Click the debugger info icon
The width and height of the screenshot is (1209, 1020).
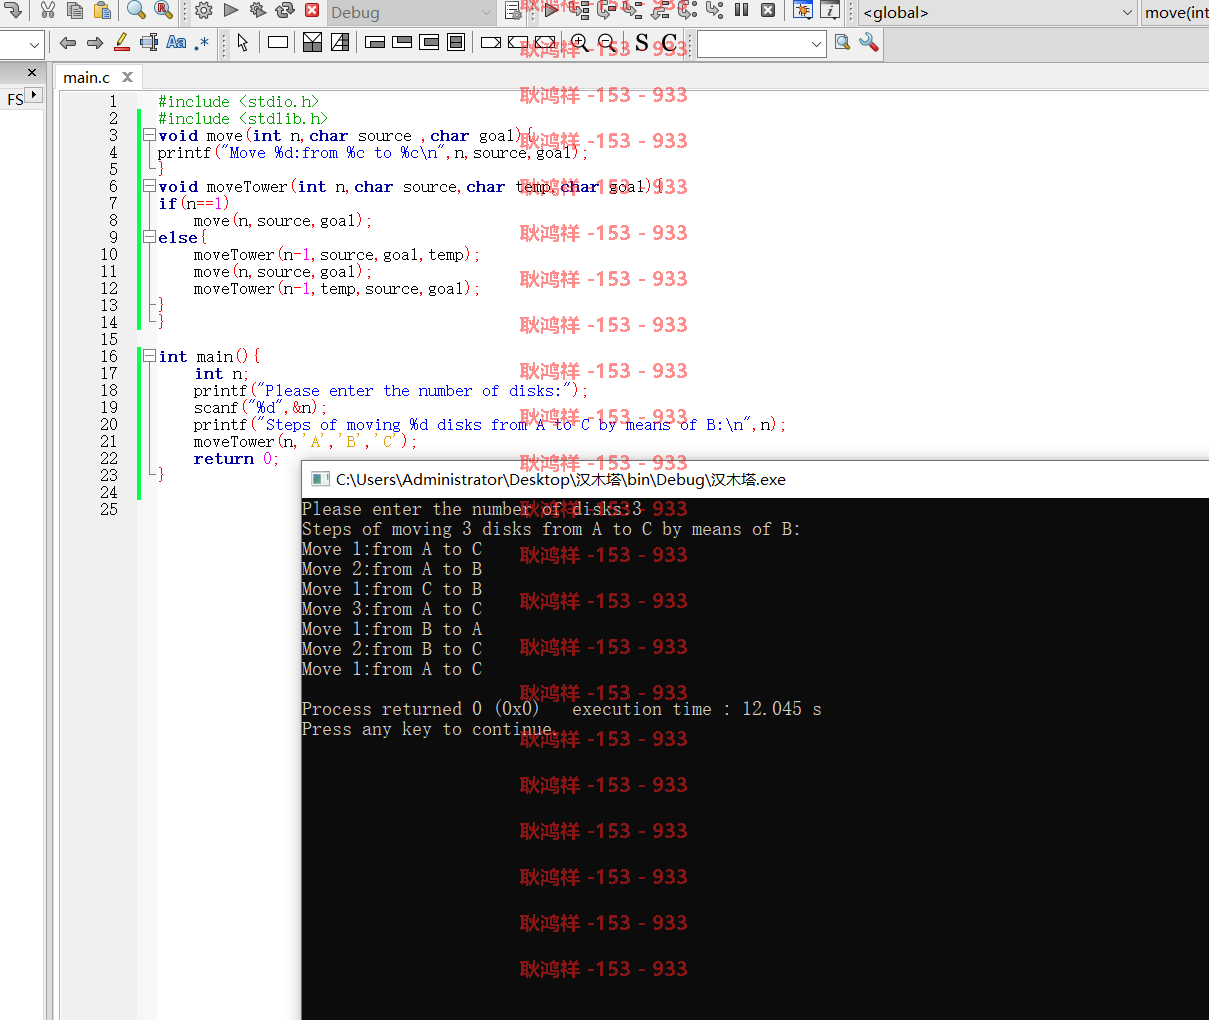[830, 11]
